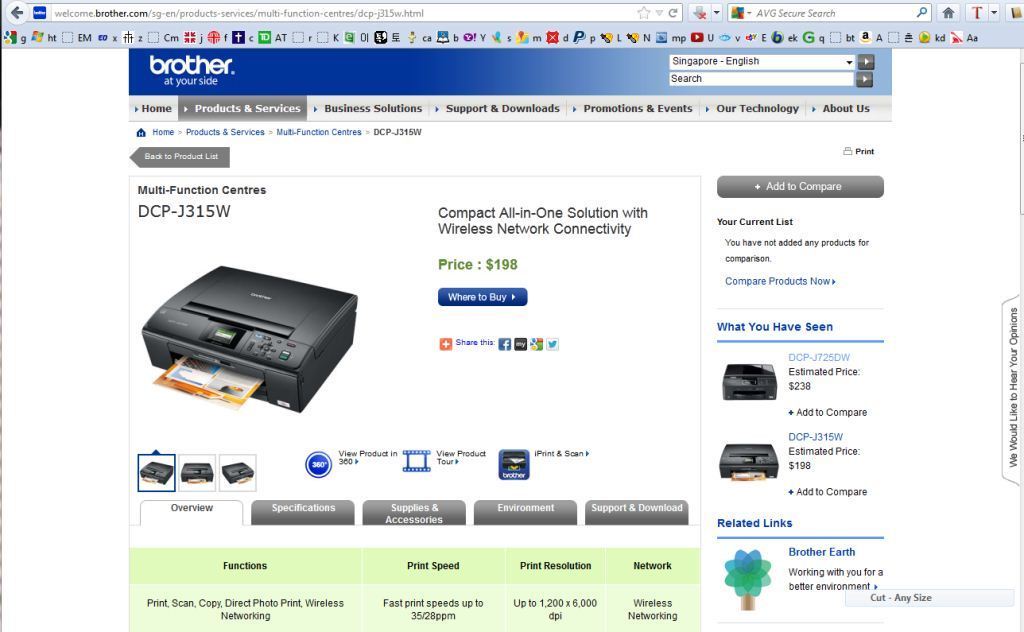Click the Back to Product List button

180,157
